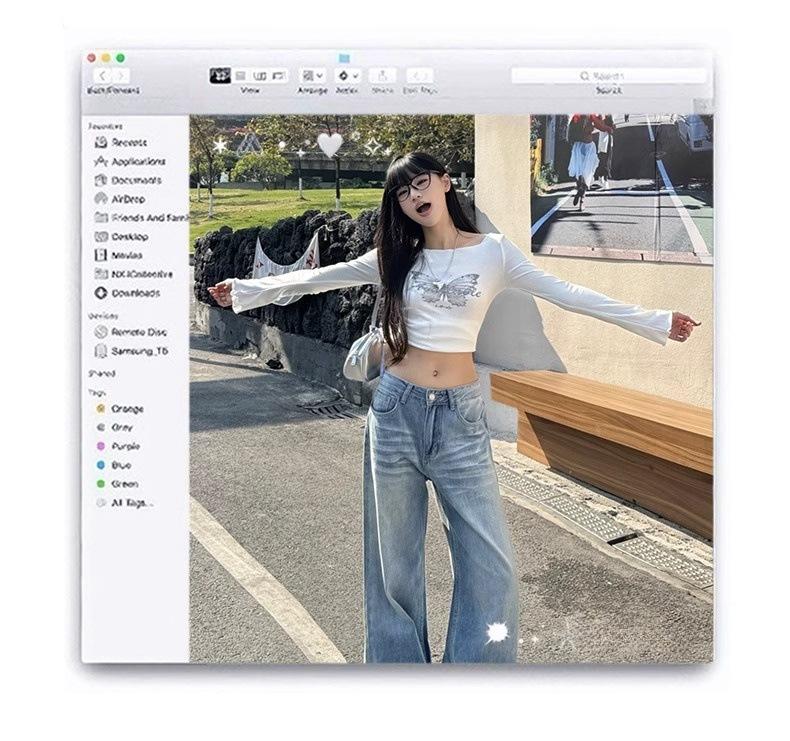
Task: Switch to list view in toolbar
Action: point(240,76)
